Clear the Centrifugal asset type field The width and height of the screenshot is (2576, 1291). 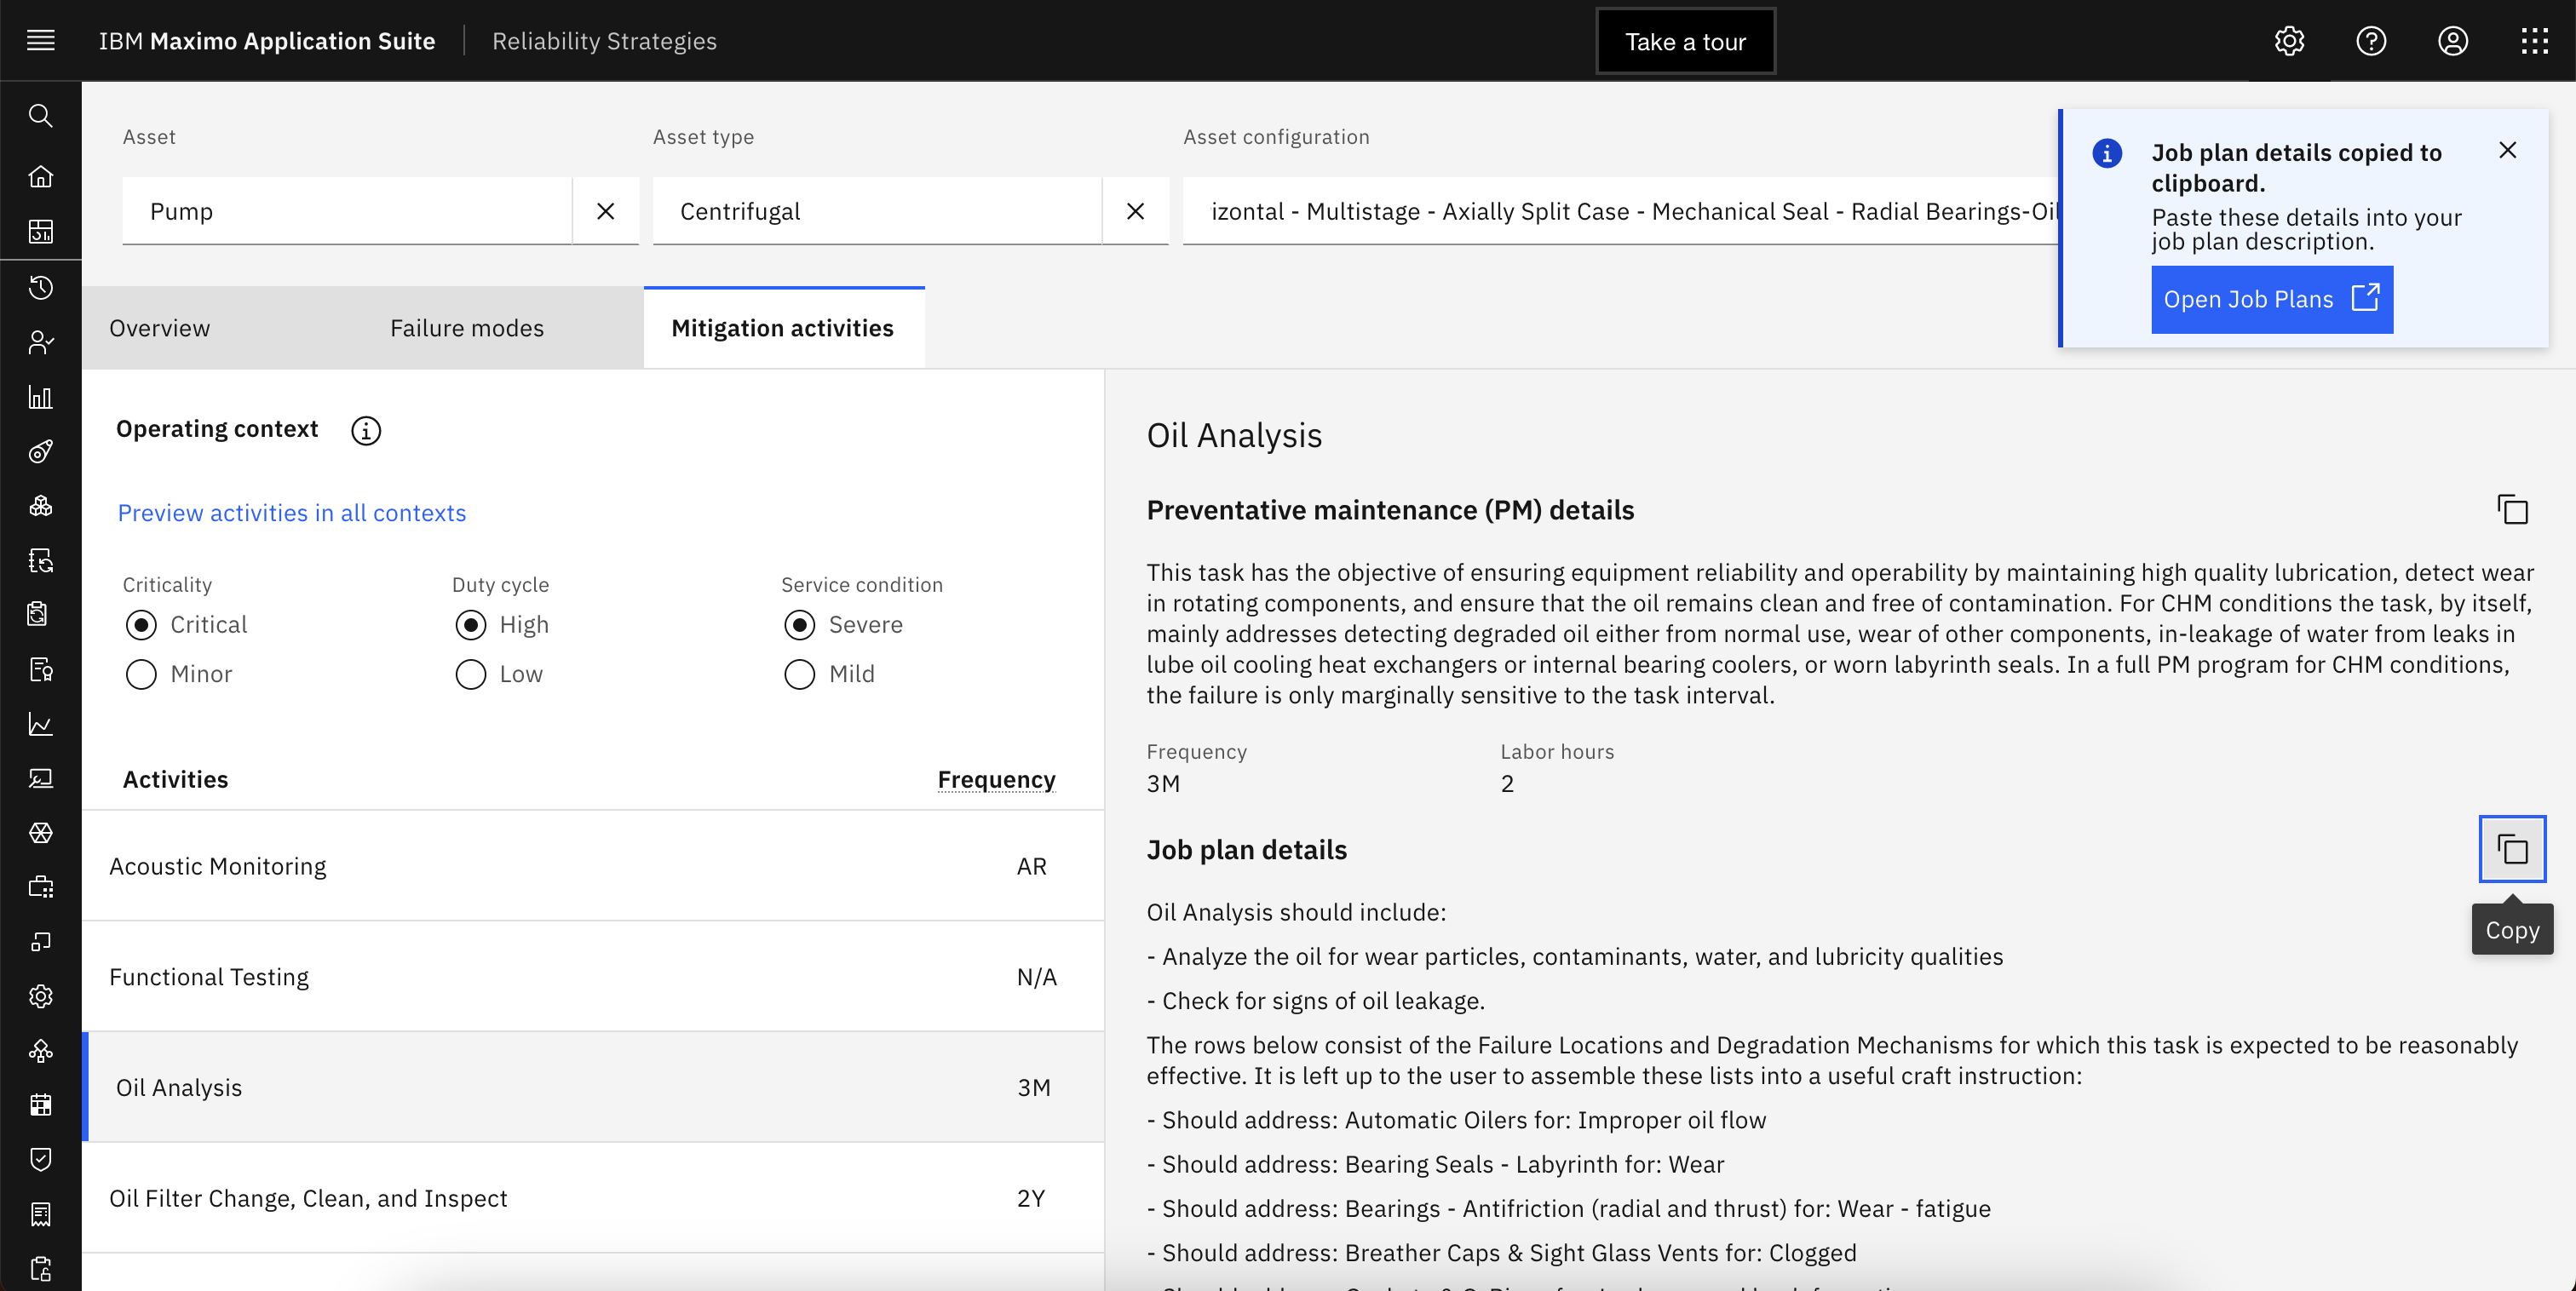click(x=1136, y=211)
